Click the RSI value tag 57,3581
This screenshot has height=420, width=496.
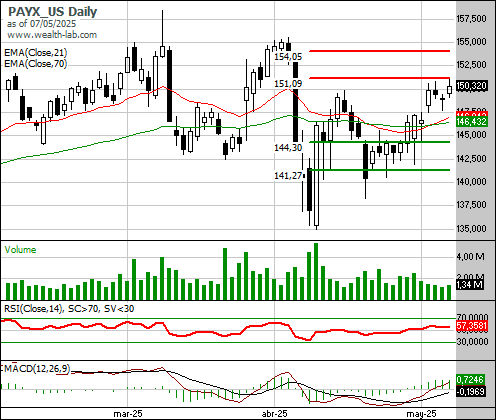[471, 326]
